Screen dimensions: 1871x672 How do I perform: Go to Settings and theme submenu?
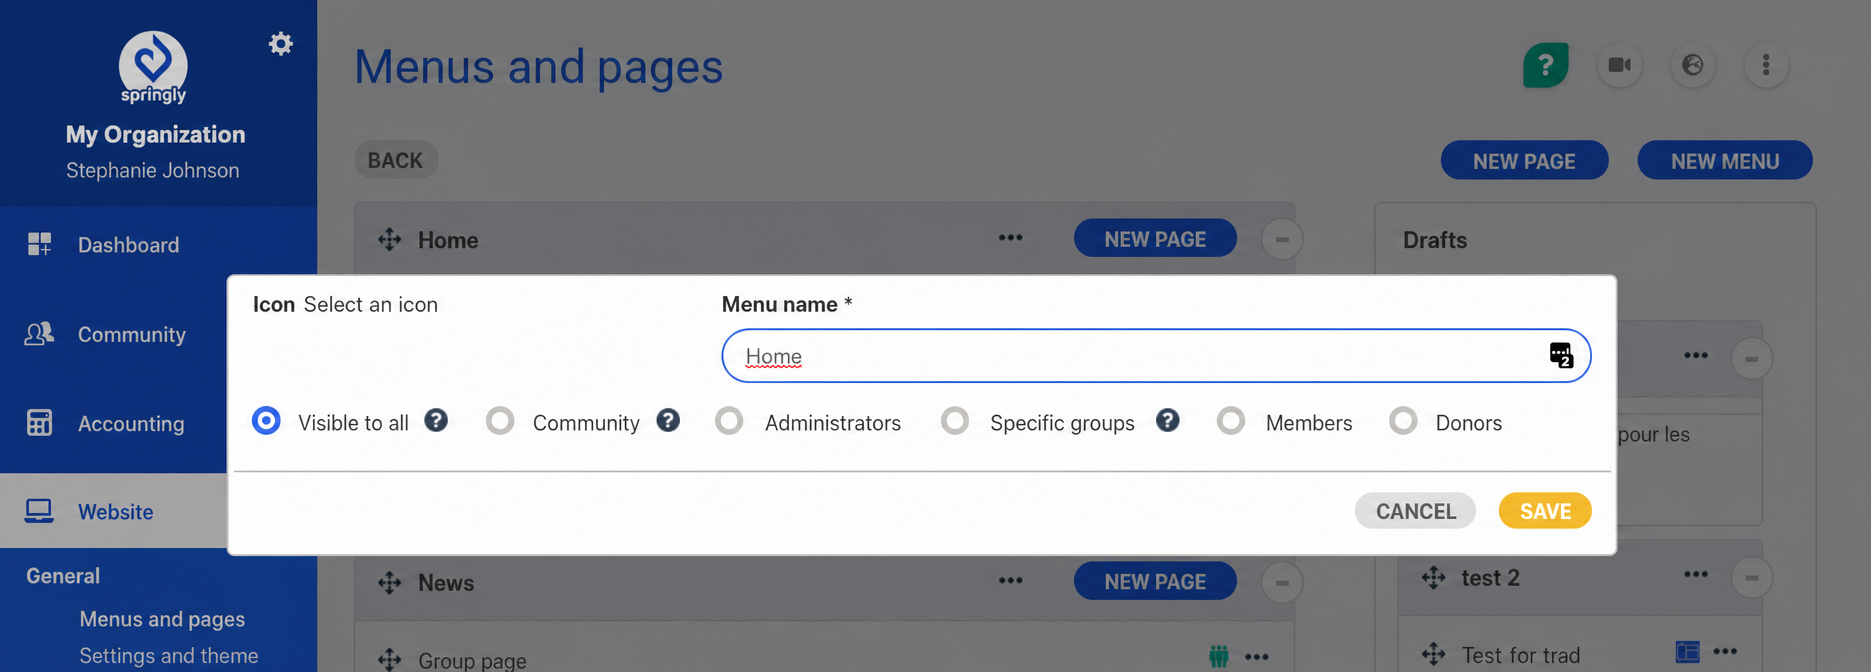click(x=169, y=656)
